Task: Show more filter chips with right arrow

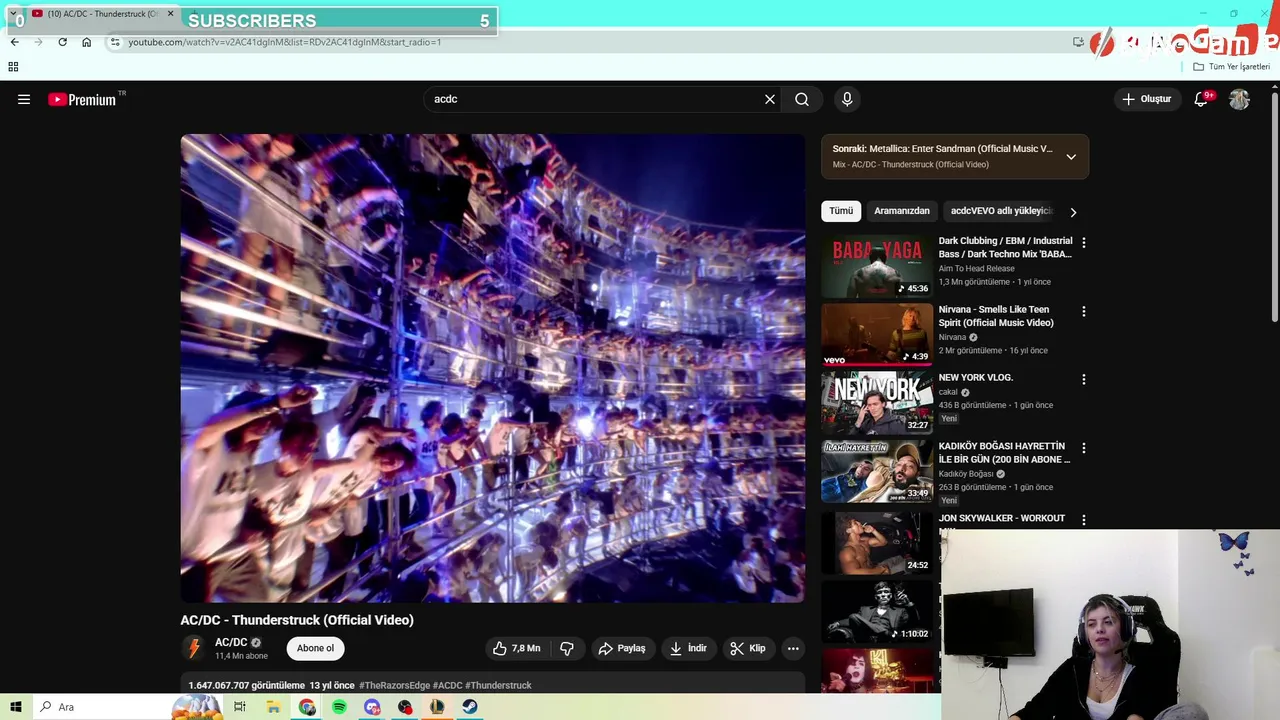Action: coord(1073,212)
